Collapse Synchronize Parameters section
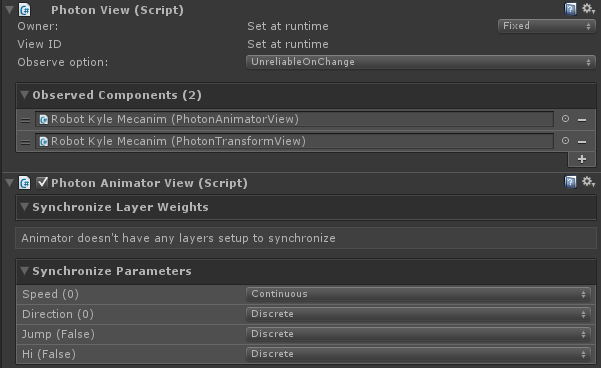Screen dimensions: 601x368 point(25,271)
